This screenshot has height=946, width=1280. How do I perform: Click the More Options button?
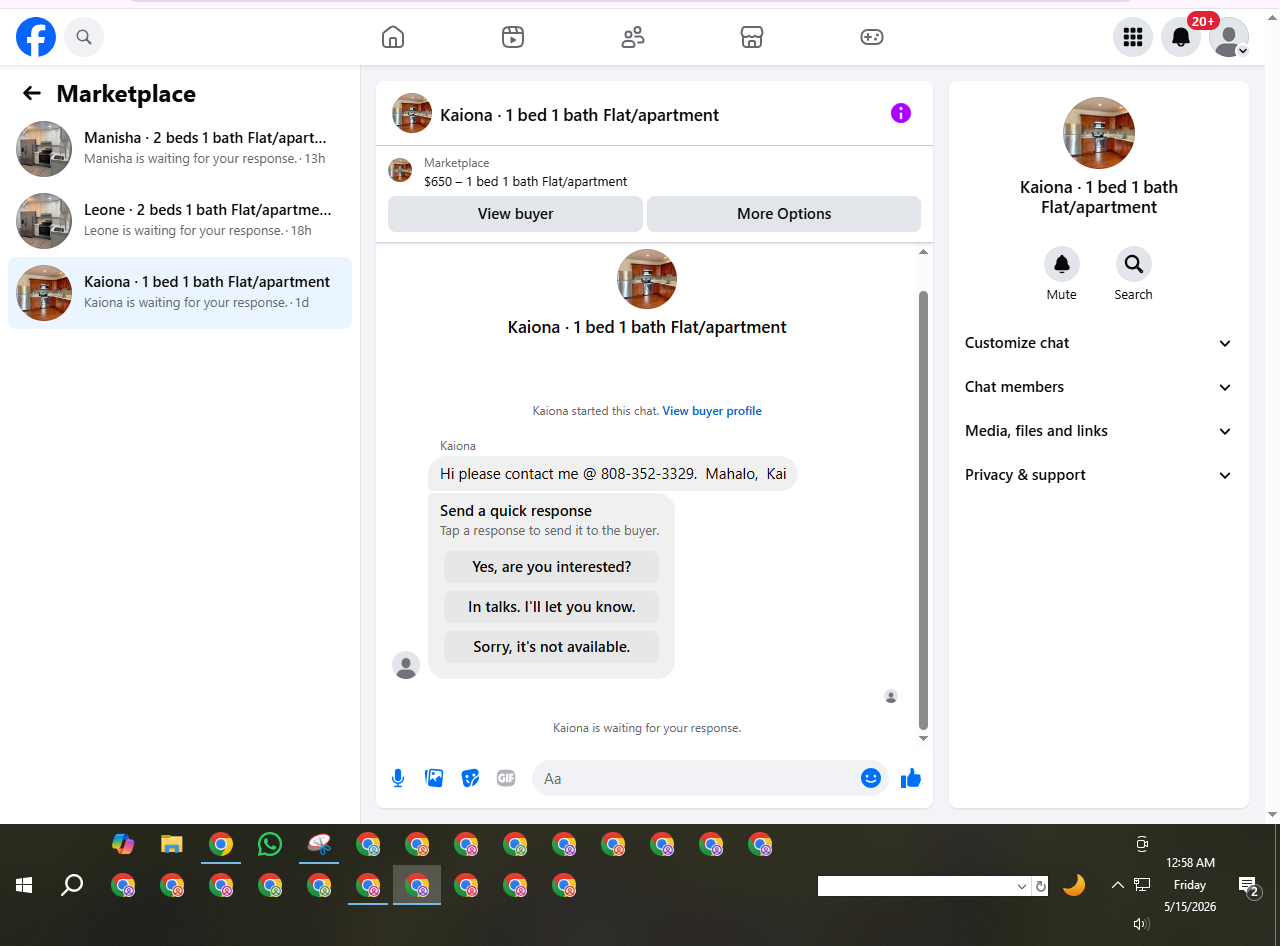784,213
